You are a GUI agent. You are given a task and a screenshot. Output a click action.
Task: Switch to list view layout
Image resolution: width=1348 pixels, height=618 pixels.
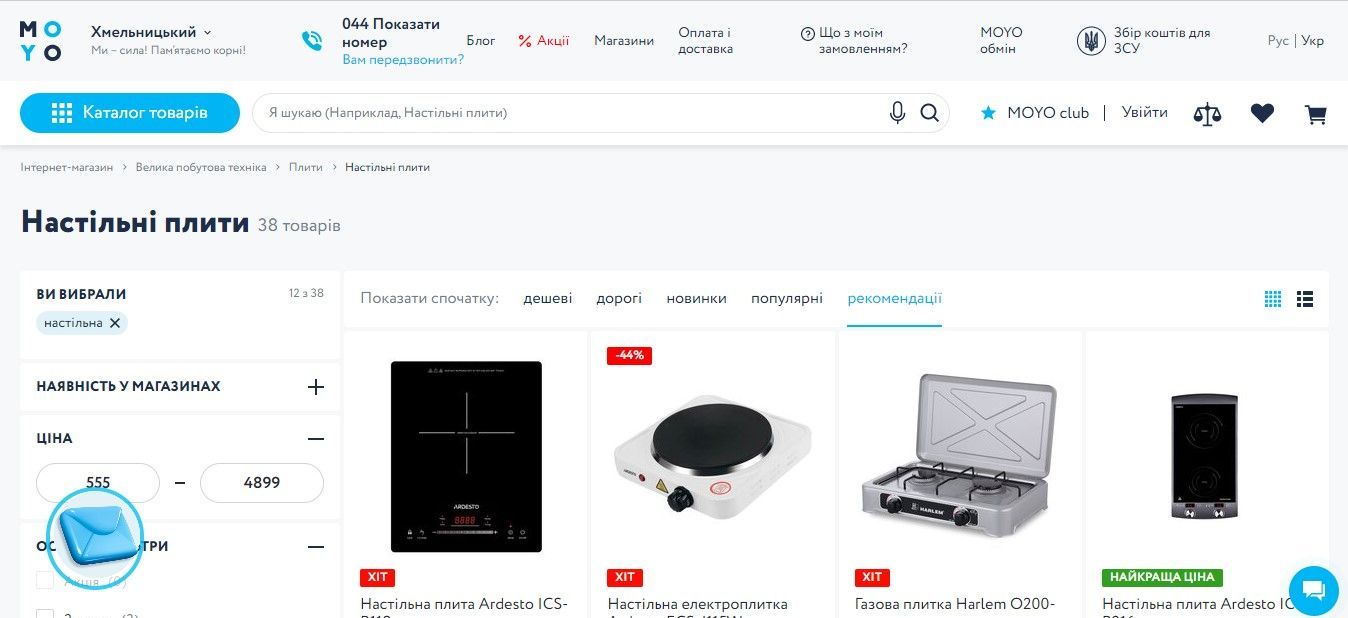(1305, 299)
